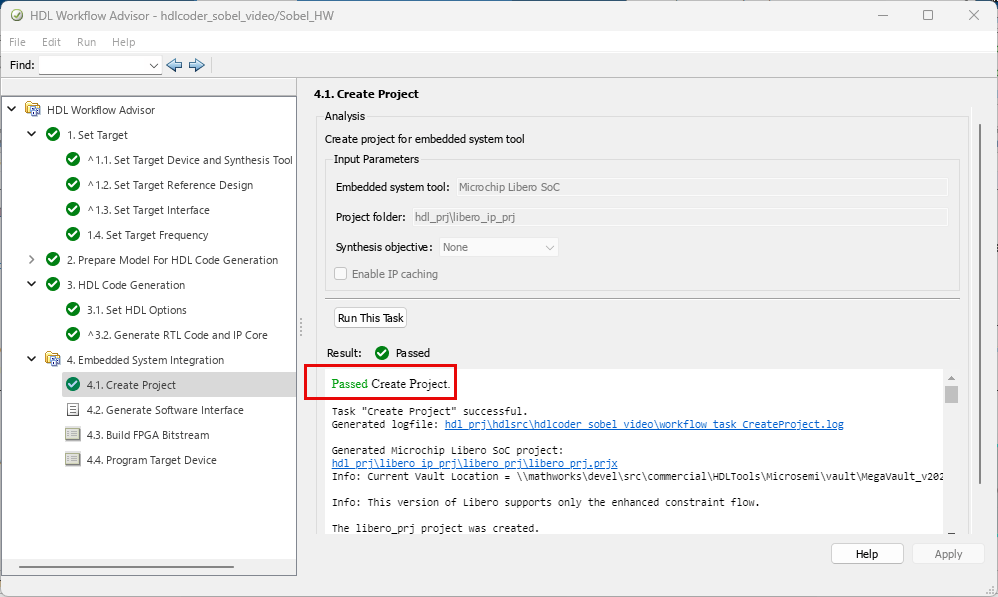The height and width of the screenshot is (597, 998).
Task: Click the Embedded System Integration folder icon
Action: pos(53,360)
